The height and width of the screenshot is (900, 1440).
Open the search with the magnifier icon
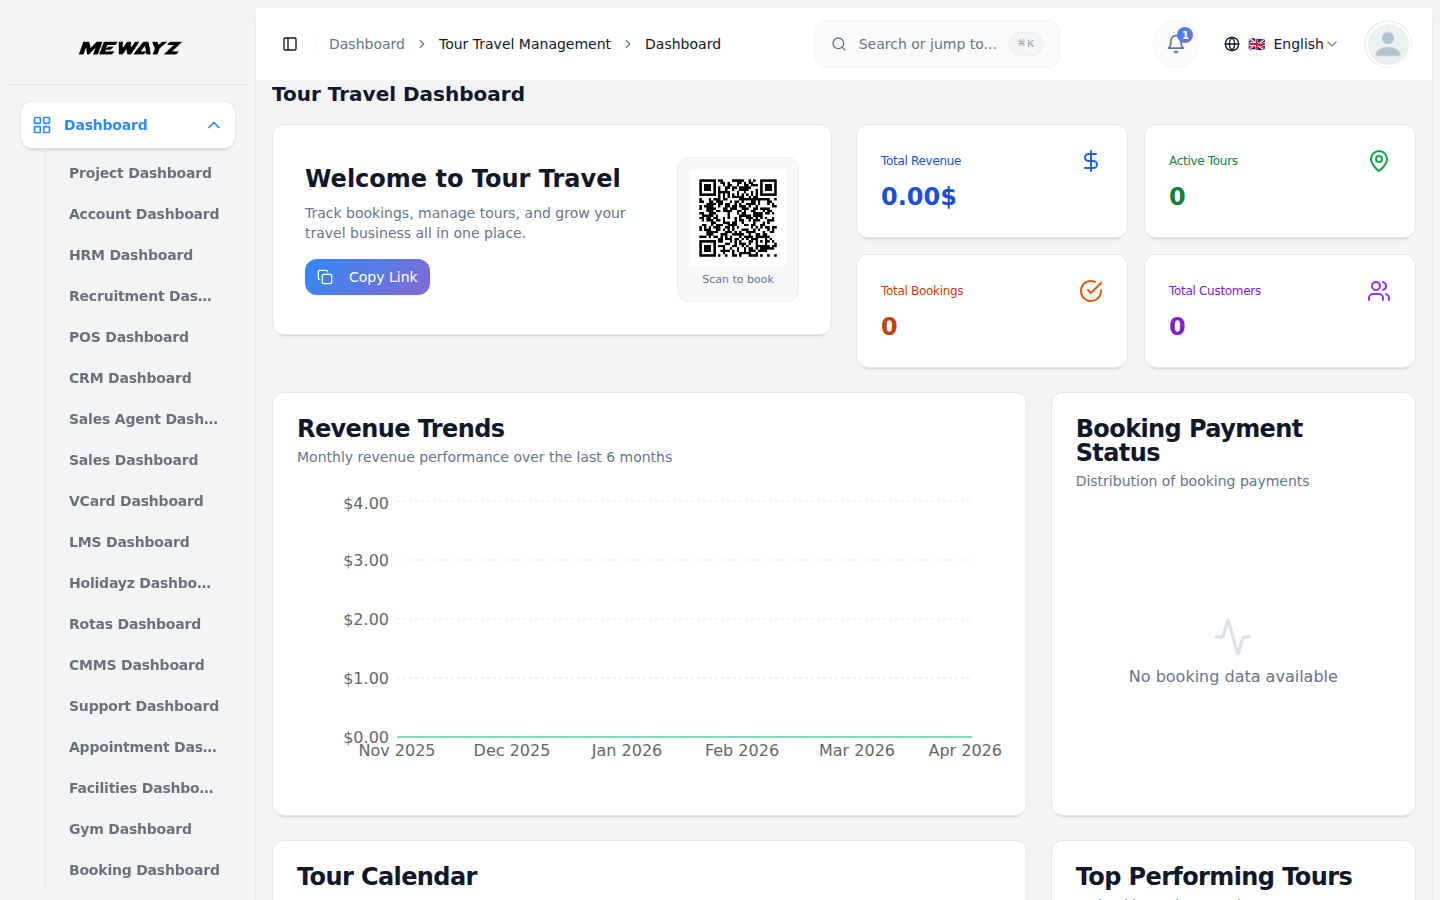tap(838, 44)
